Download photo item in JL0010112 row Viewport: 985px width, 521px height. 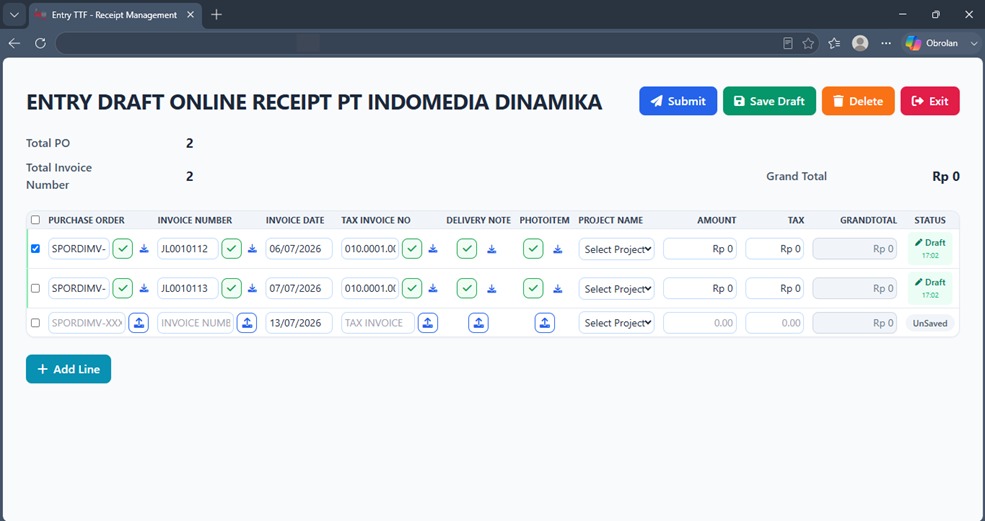(558, 249)
